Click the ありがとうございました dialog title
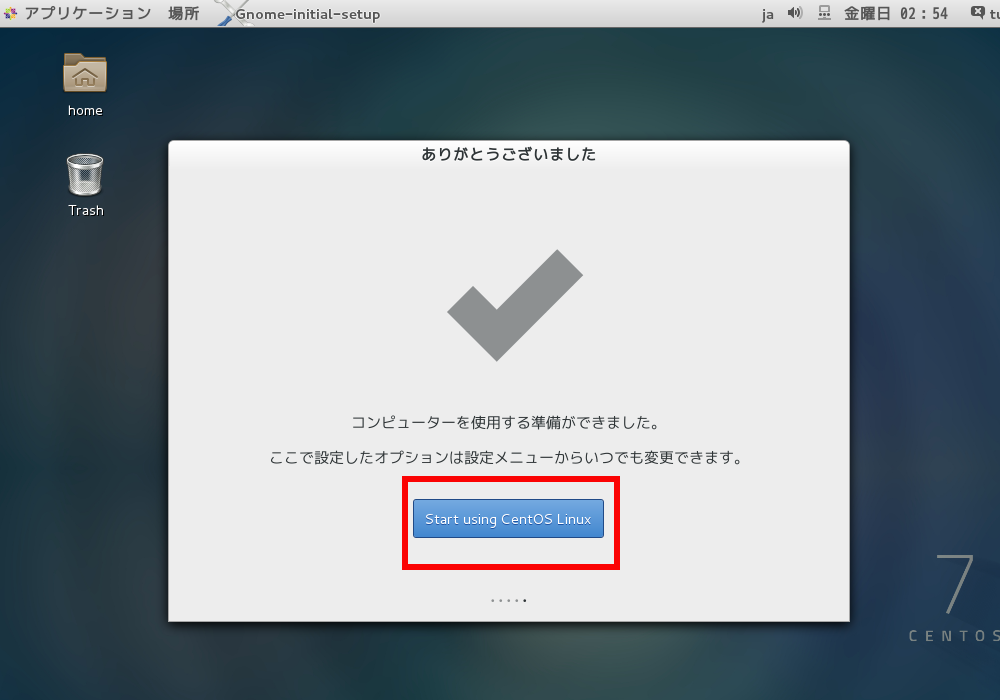Viewport: 1000px width, 700px height. click(x=508, y=154)
